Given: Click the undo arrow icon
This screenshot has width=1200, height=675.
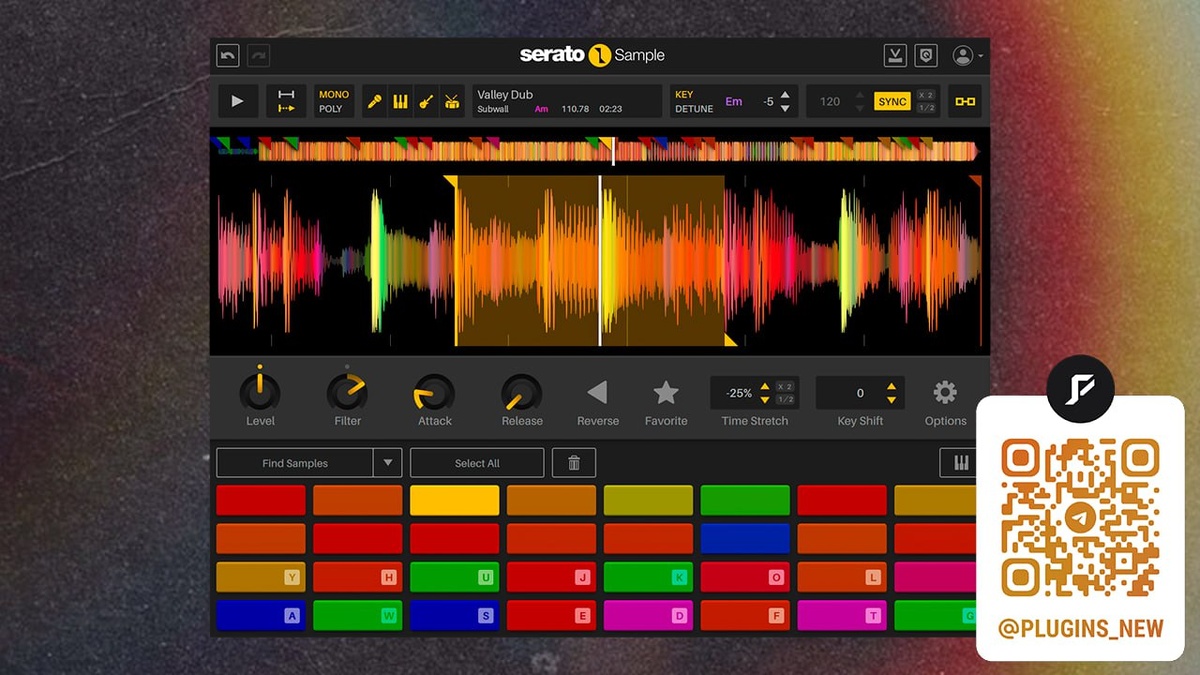Looking at the screenshot, I should [228, 56].
